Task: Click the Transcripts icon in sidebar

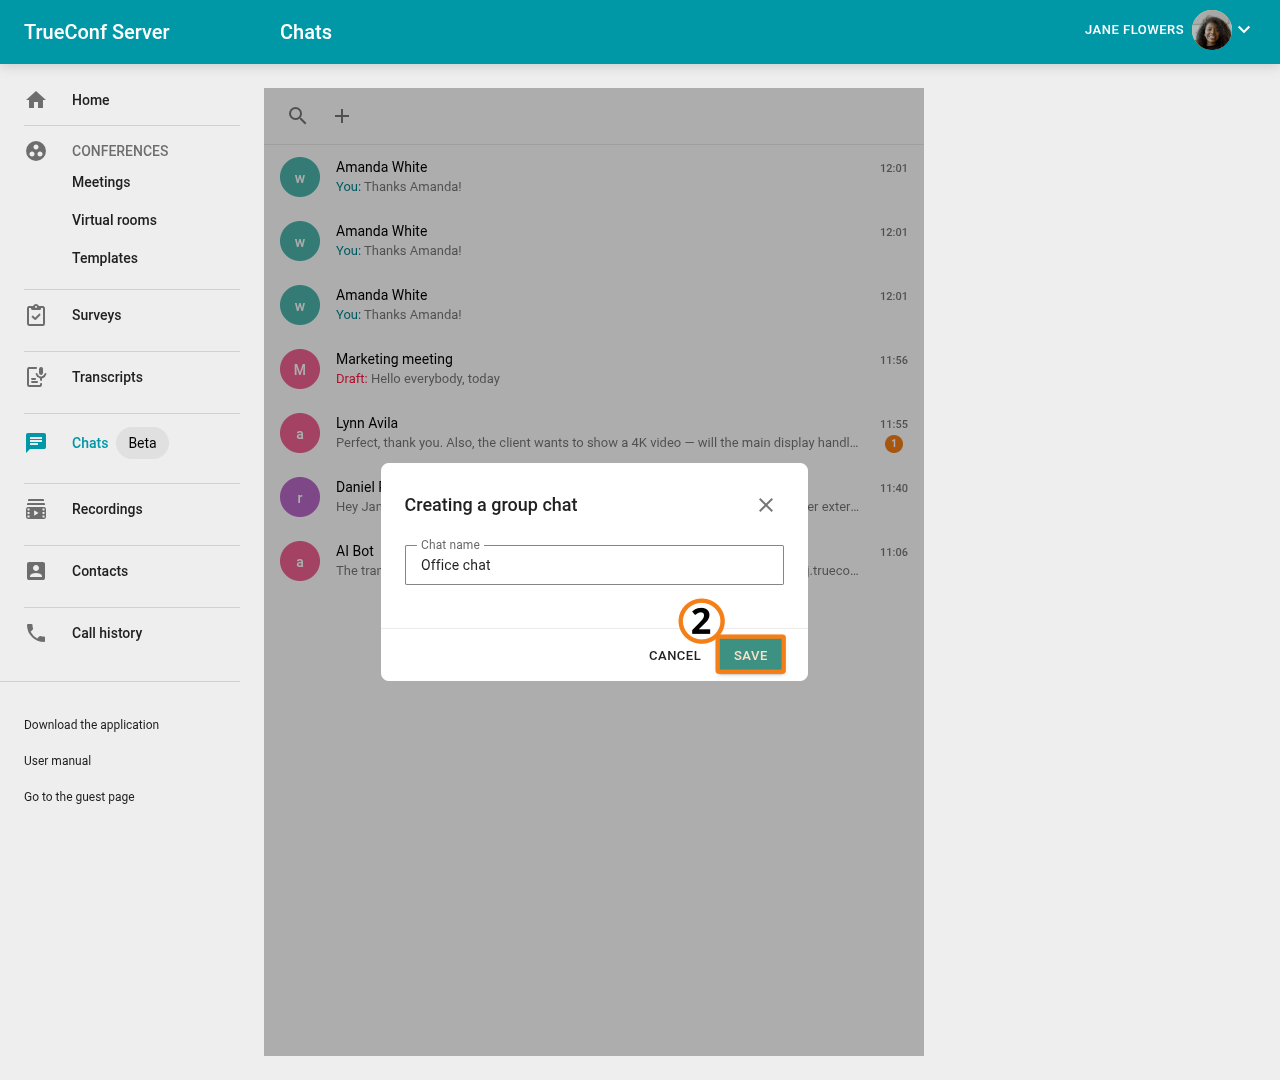Action: pyautogui.click(x=36, y=377)
